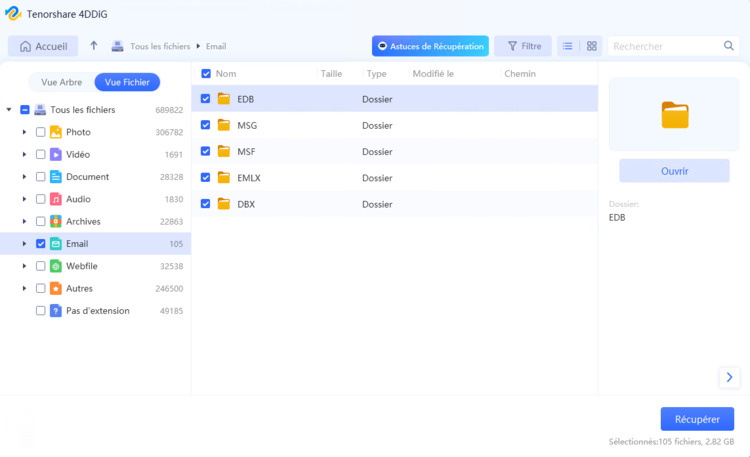Image resolution: width=750 pixels, height=457 pixels.
Task: Click the Archives category icon
Action: click(56, 221)
